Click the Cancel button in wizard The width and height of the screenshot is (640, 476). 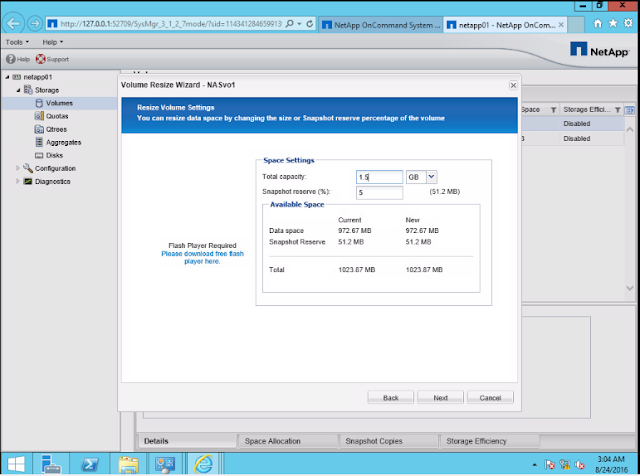coord(490,397)
